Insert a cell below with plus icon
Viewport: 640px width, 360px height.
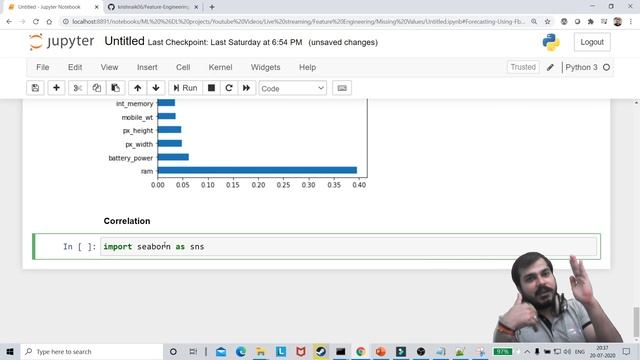point(56,88)
